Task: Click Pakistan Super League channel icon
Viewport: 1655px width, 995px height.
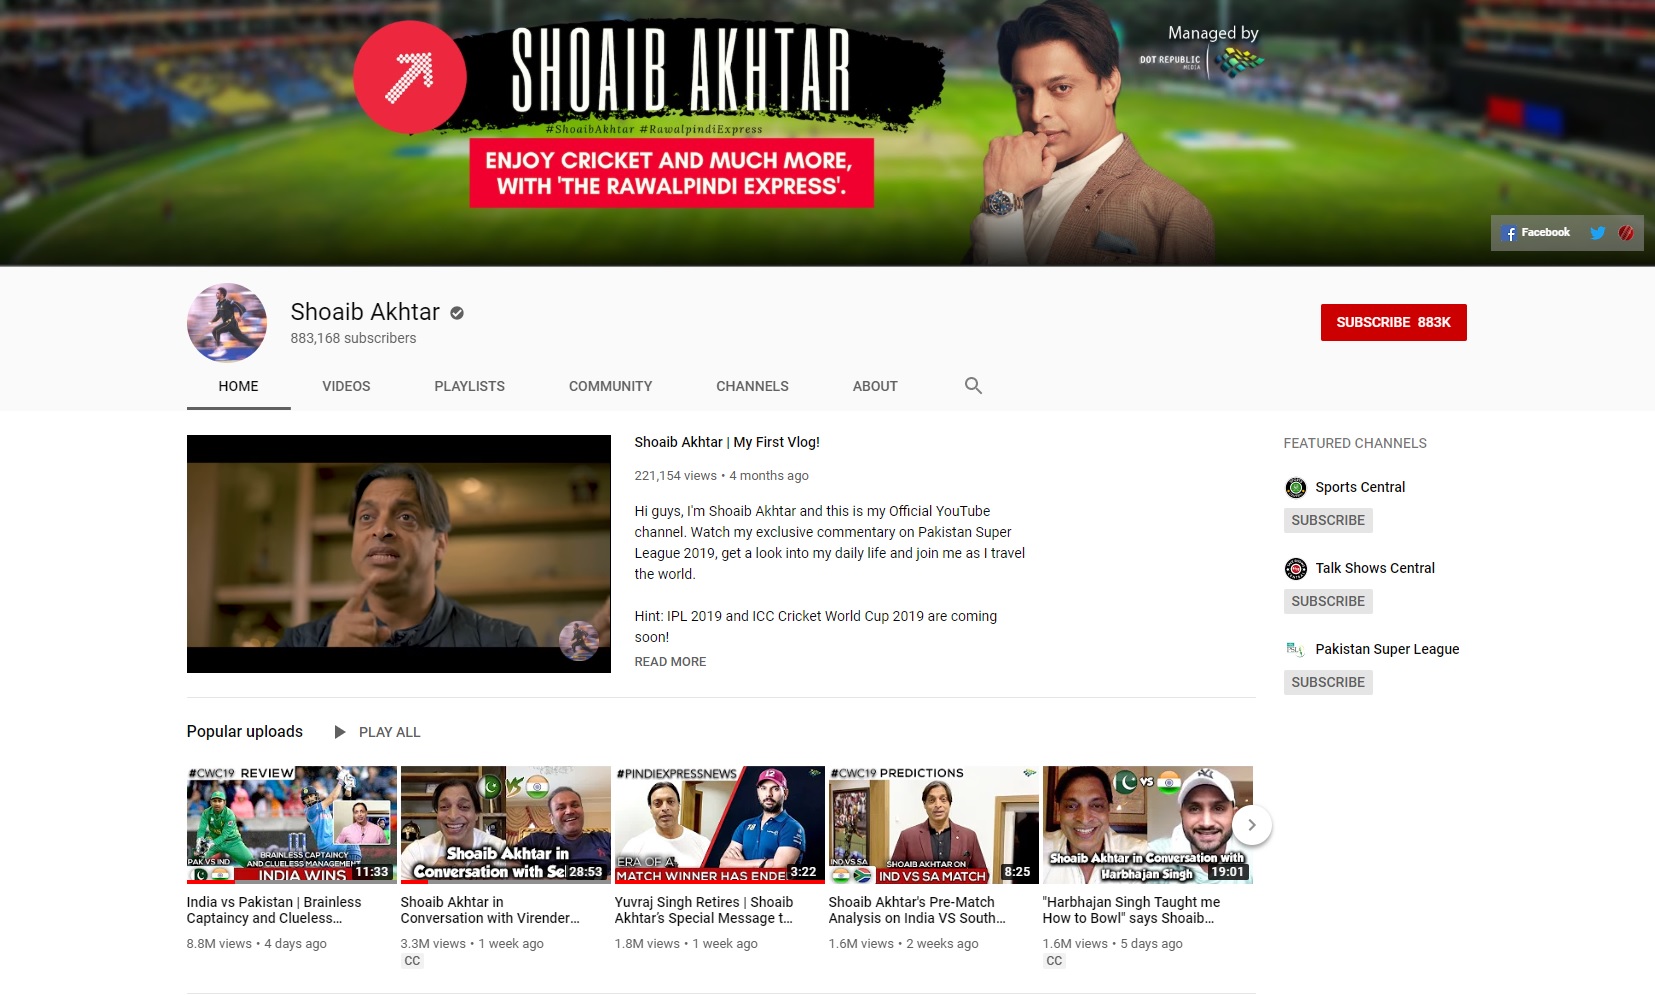Action: [1296, 650]
